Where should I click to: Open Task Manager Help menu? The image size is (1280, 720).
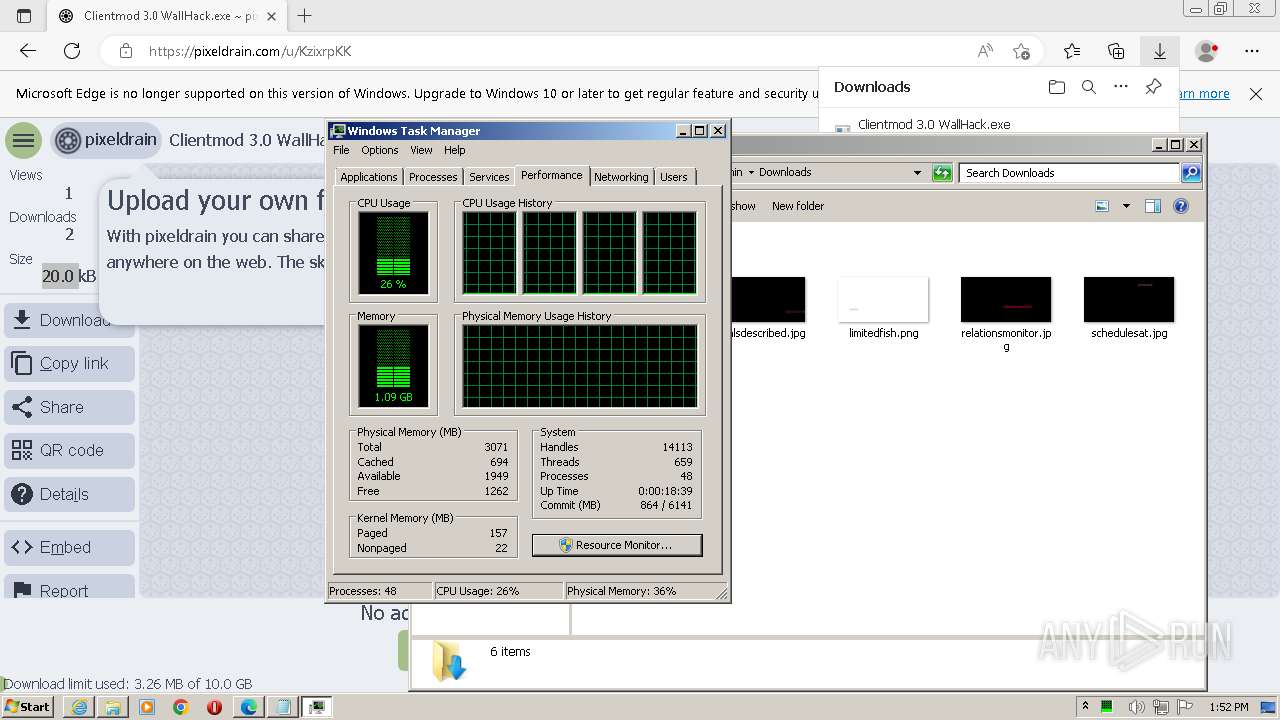pyautogui.click(x=455, y=150)
